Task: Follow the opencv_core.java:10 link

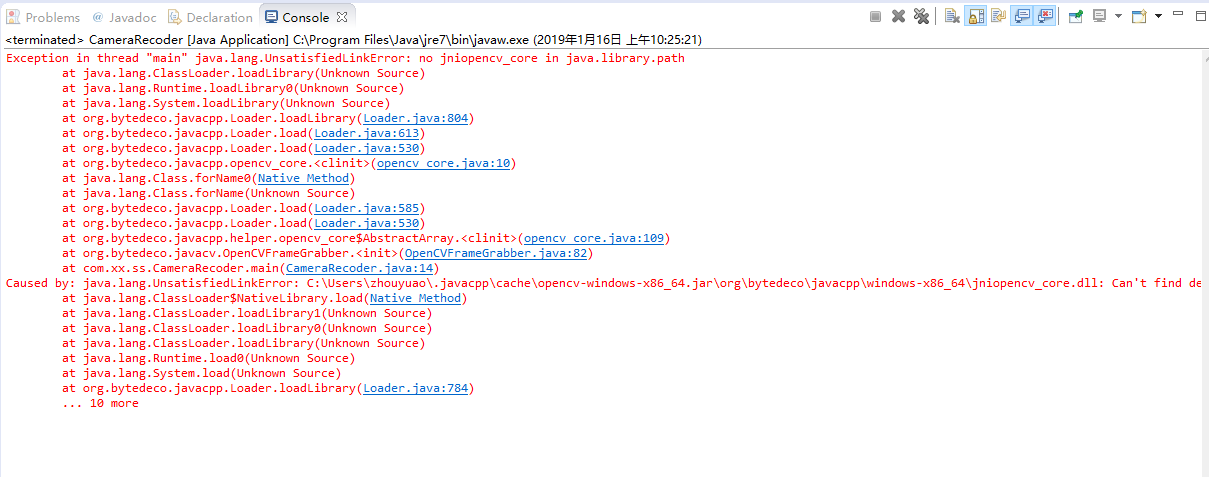Action: [443, 163]
